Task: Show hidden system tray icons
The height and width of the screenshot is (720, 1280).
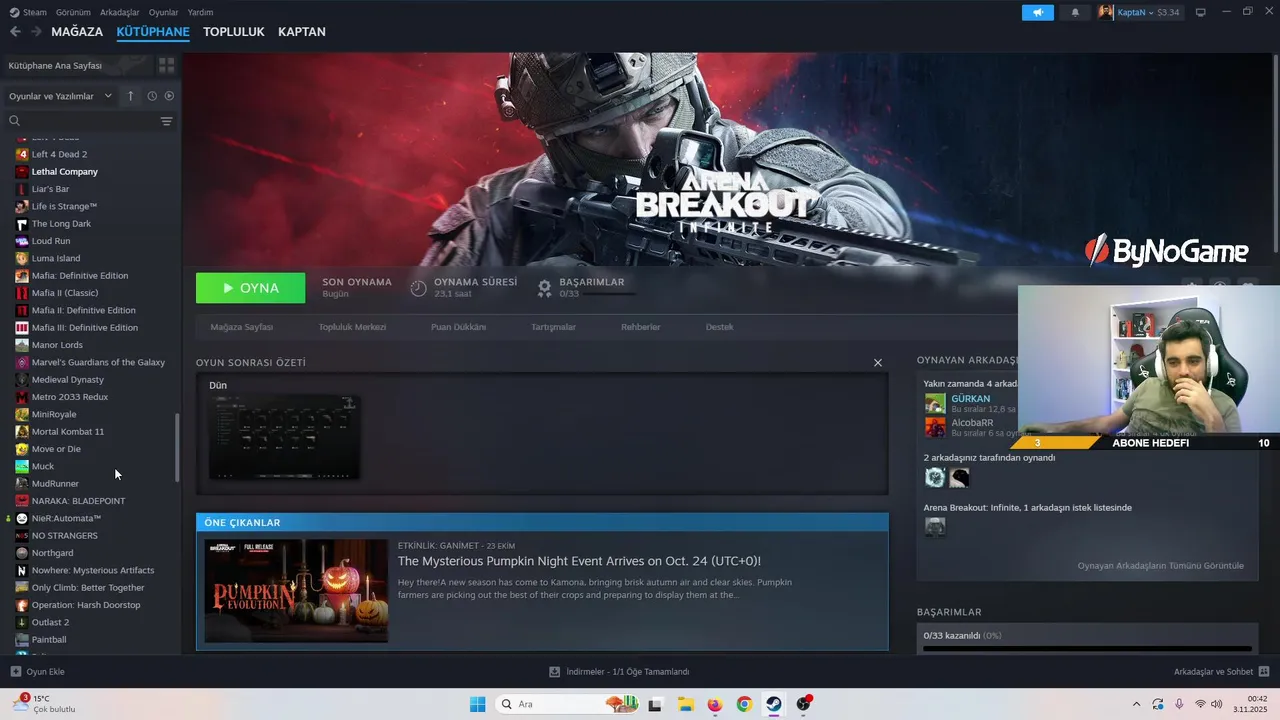Action: (x=1136, y=704)
